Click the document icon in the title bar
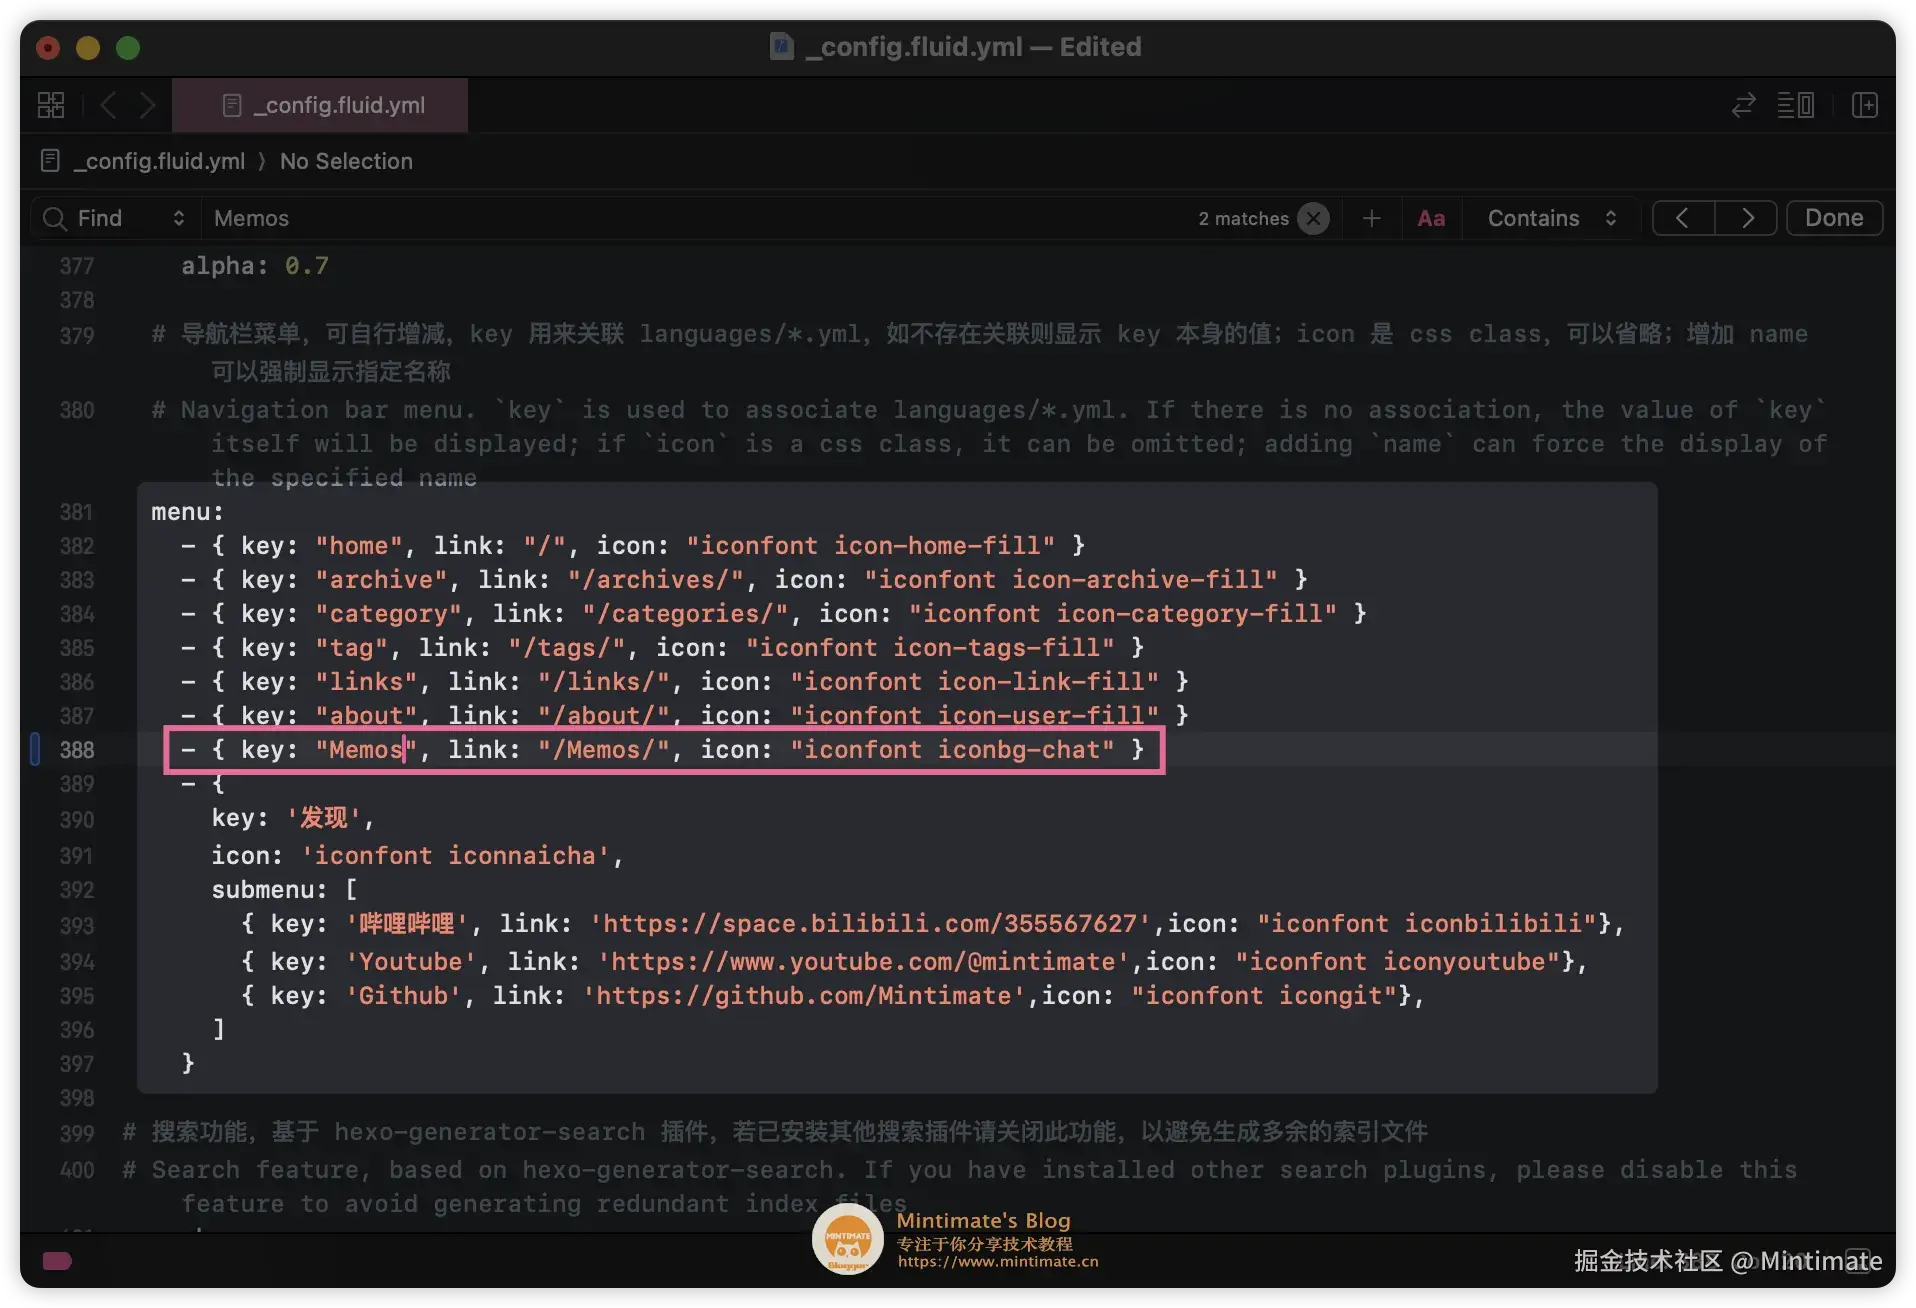1916x1308 pixels. coord(782,46)
